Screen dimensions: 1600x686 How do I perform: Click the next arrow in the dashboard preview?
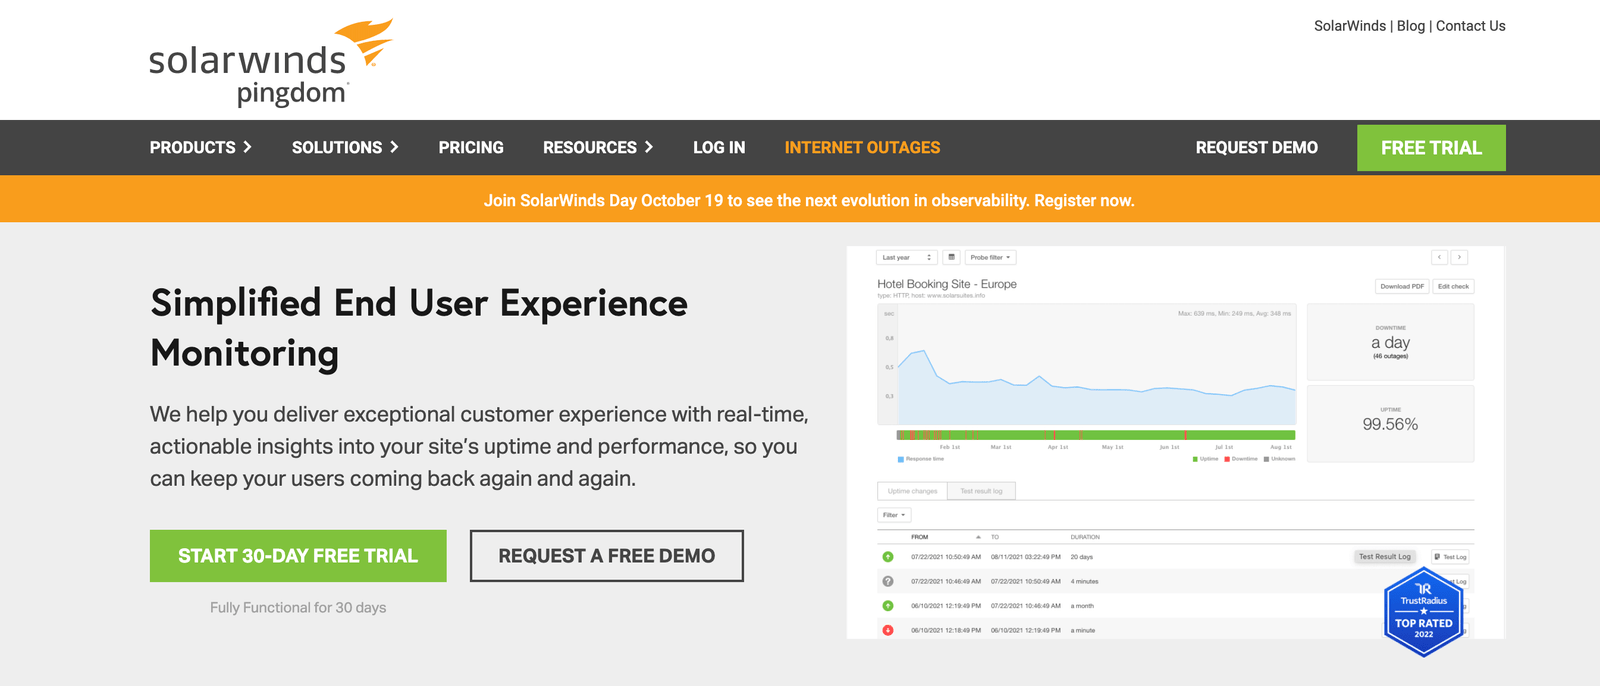point(1459,257)
